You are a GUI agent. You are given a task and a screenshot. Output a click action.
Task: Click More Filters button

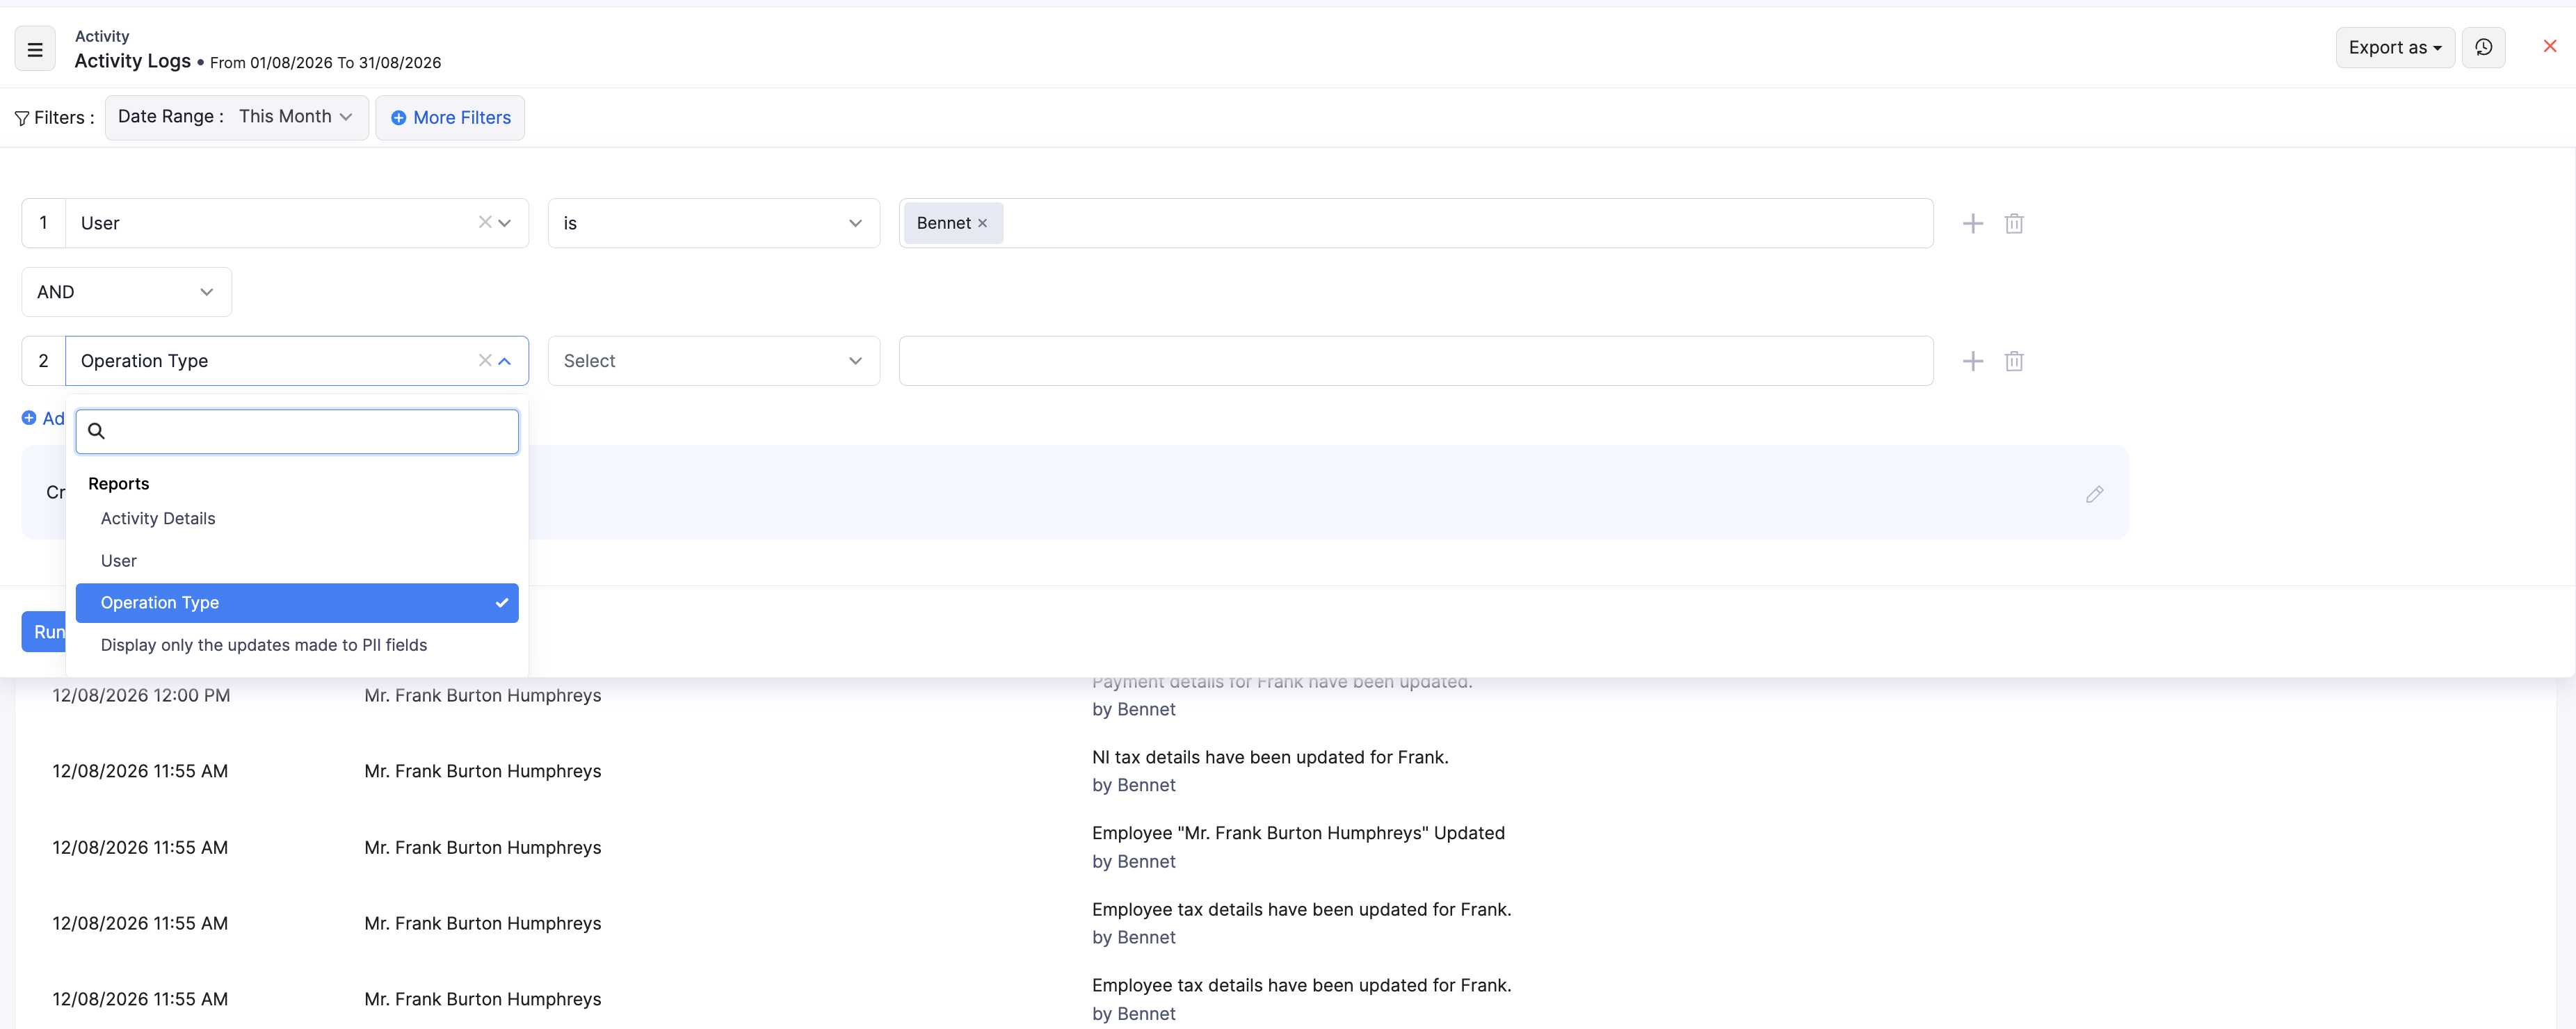450,117
